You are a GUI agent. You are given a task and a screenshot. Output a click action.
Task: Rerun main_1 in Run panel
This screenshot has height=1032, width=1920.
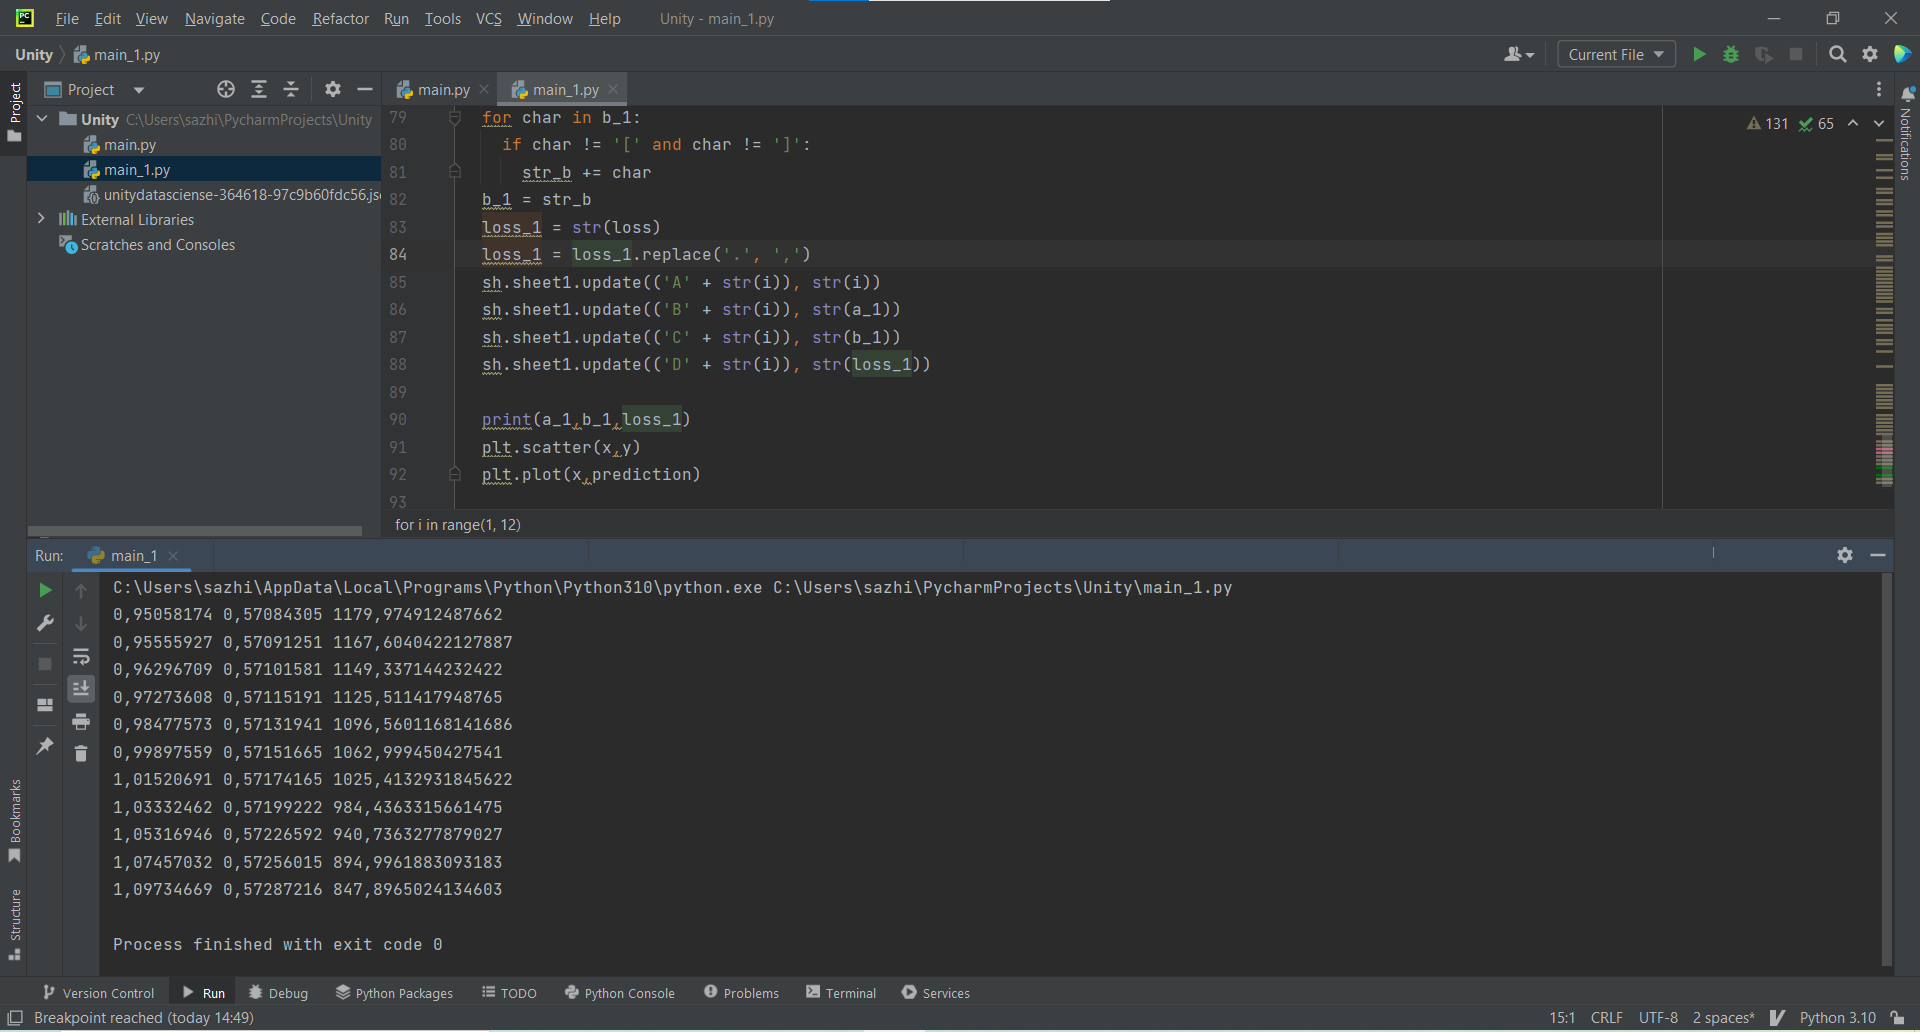pyautogui.click(x=45, y=590)
